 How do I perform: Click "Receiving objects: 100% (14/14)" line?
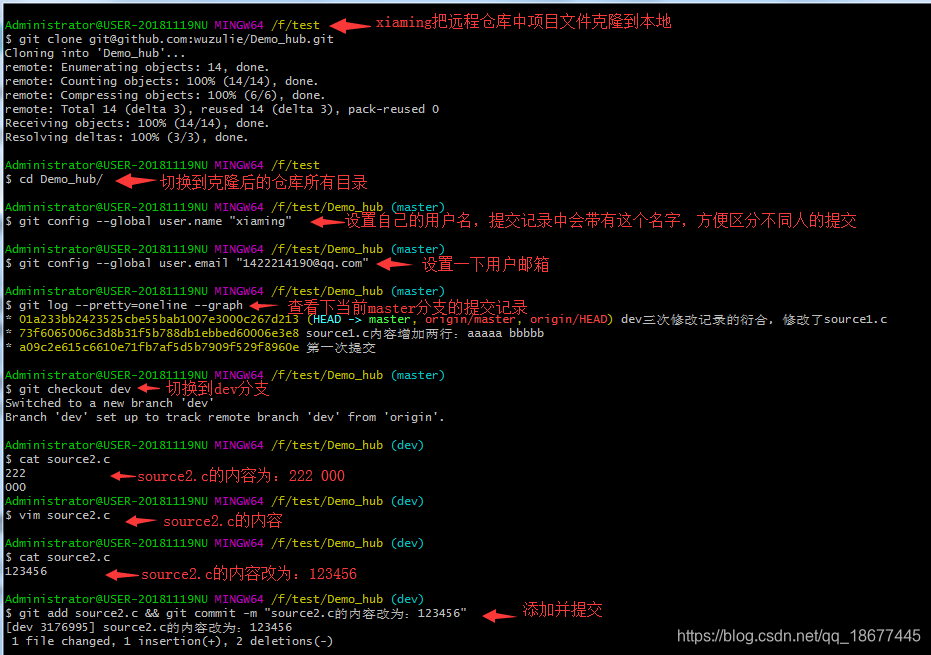[x=137, y=123]
